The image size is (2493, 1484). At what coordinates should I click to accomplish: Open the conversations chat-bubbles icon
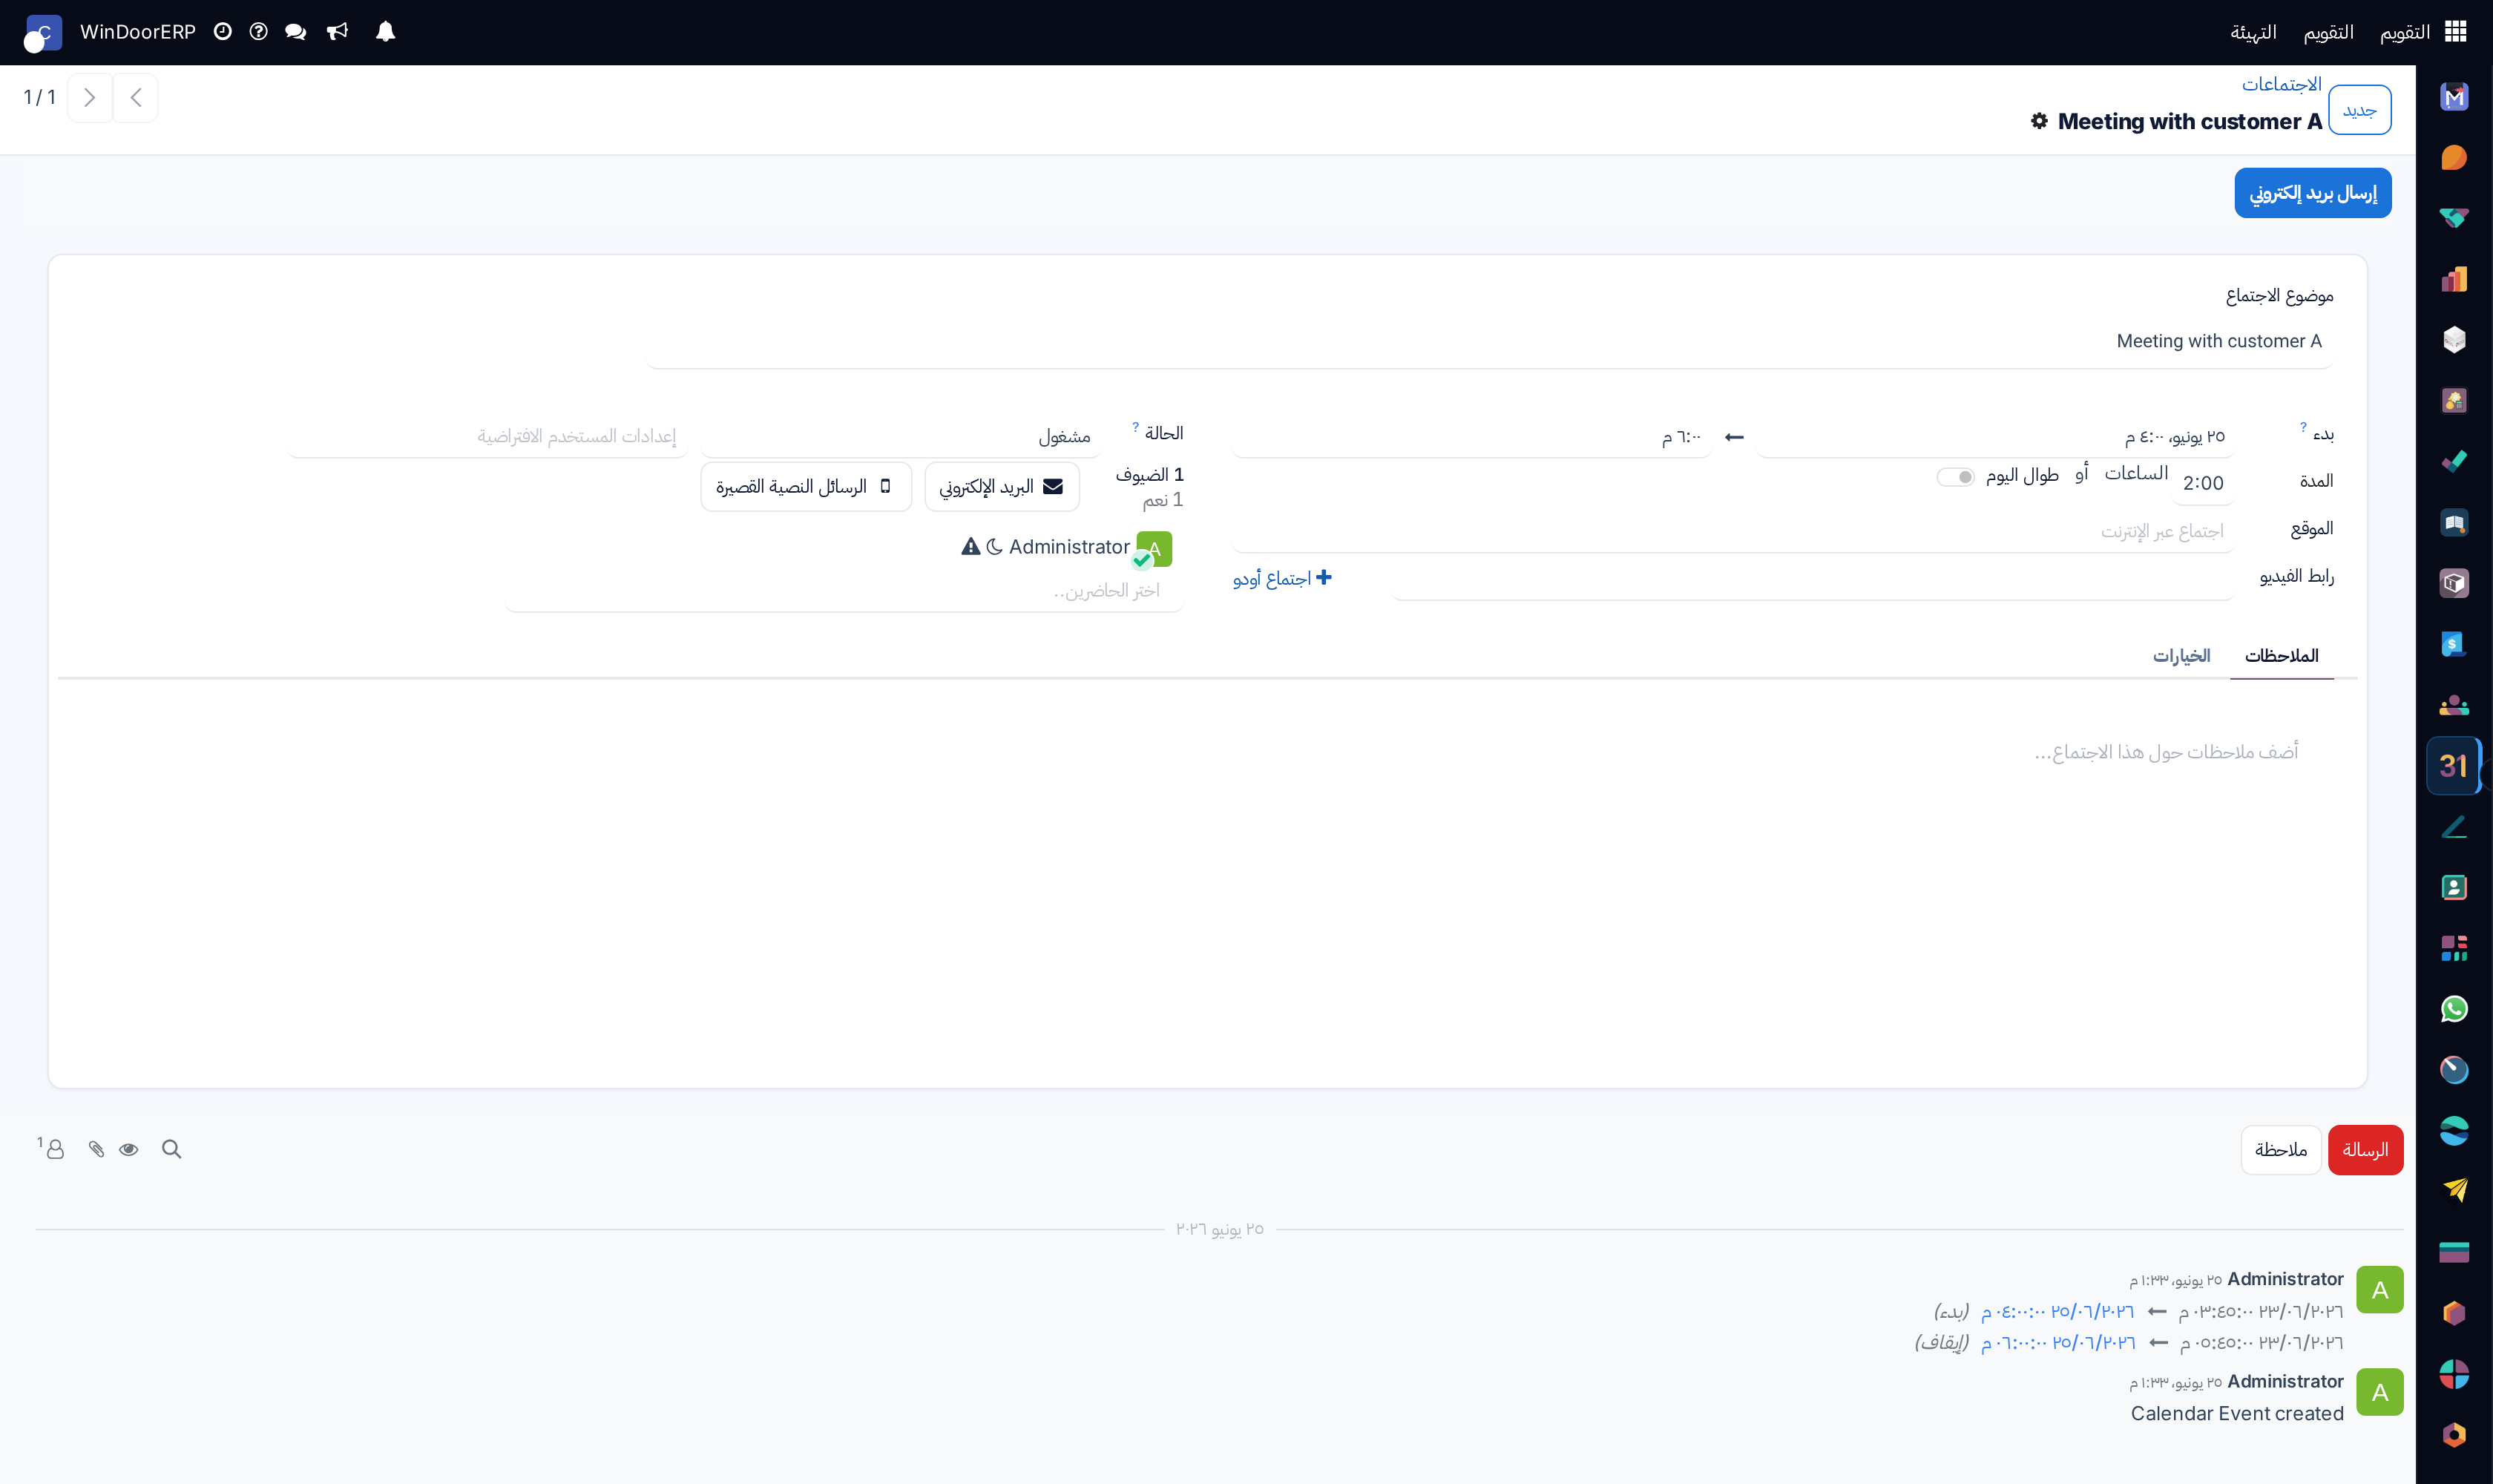tap(295, 32)
